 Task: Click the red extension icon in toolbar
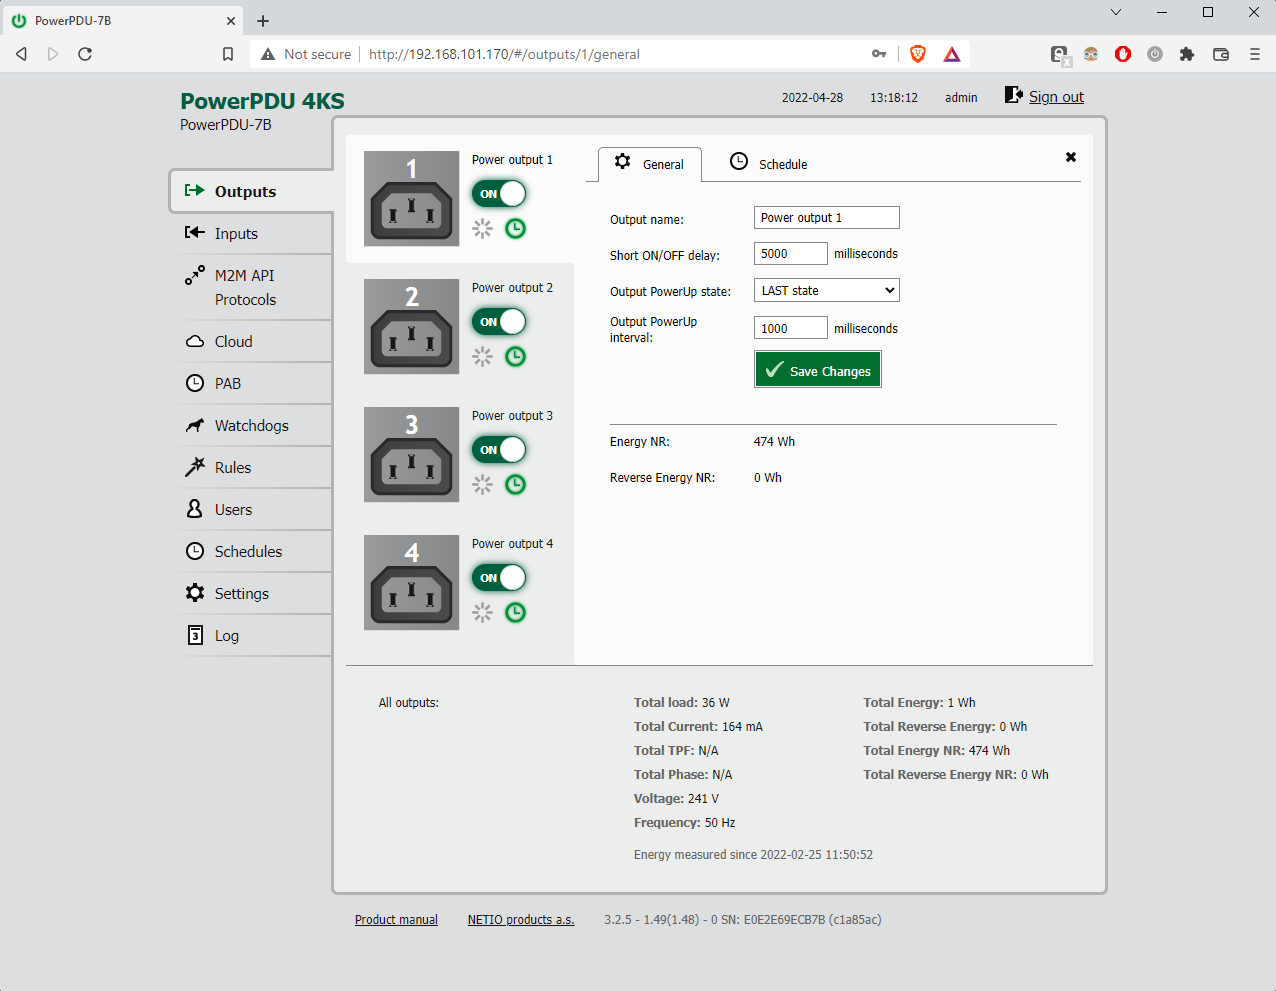tap(1123, 54)
